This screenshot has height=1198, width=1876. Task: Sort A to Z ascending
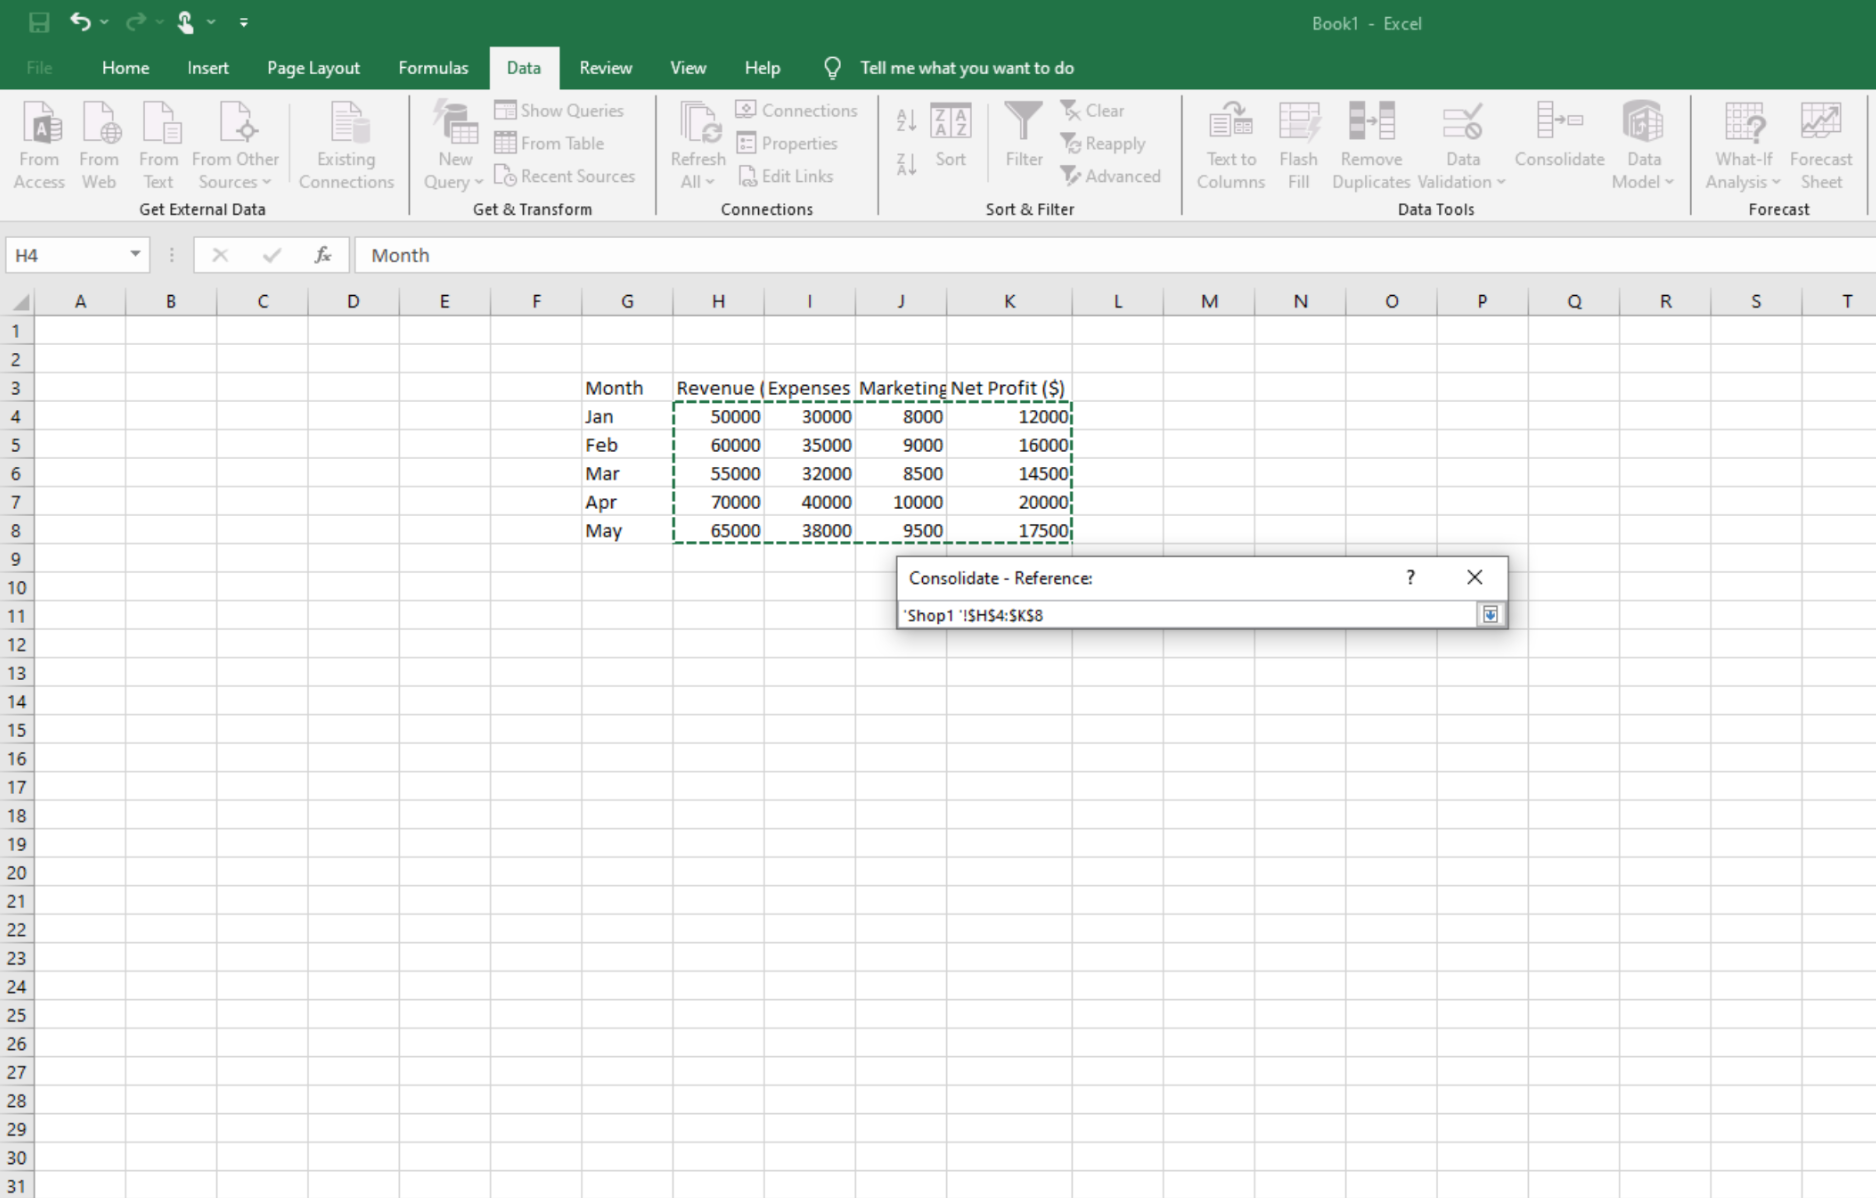coord(906,121)
